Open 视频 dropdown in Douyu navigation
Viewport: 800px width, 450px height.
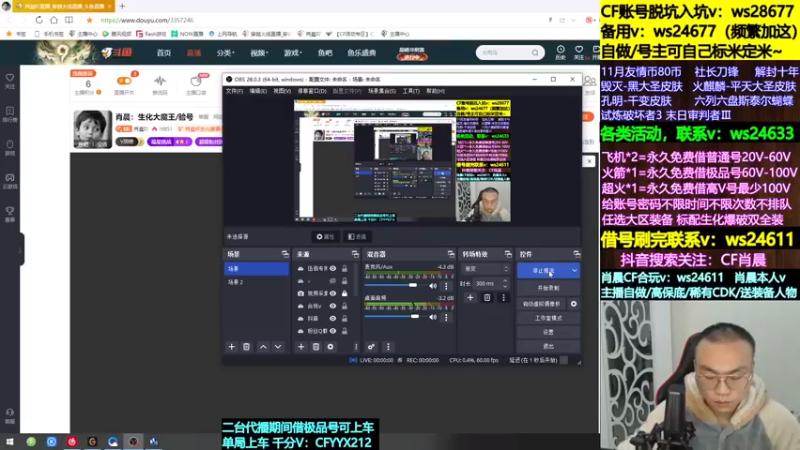click(x=259, y=53)
